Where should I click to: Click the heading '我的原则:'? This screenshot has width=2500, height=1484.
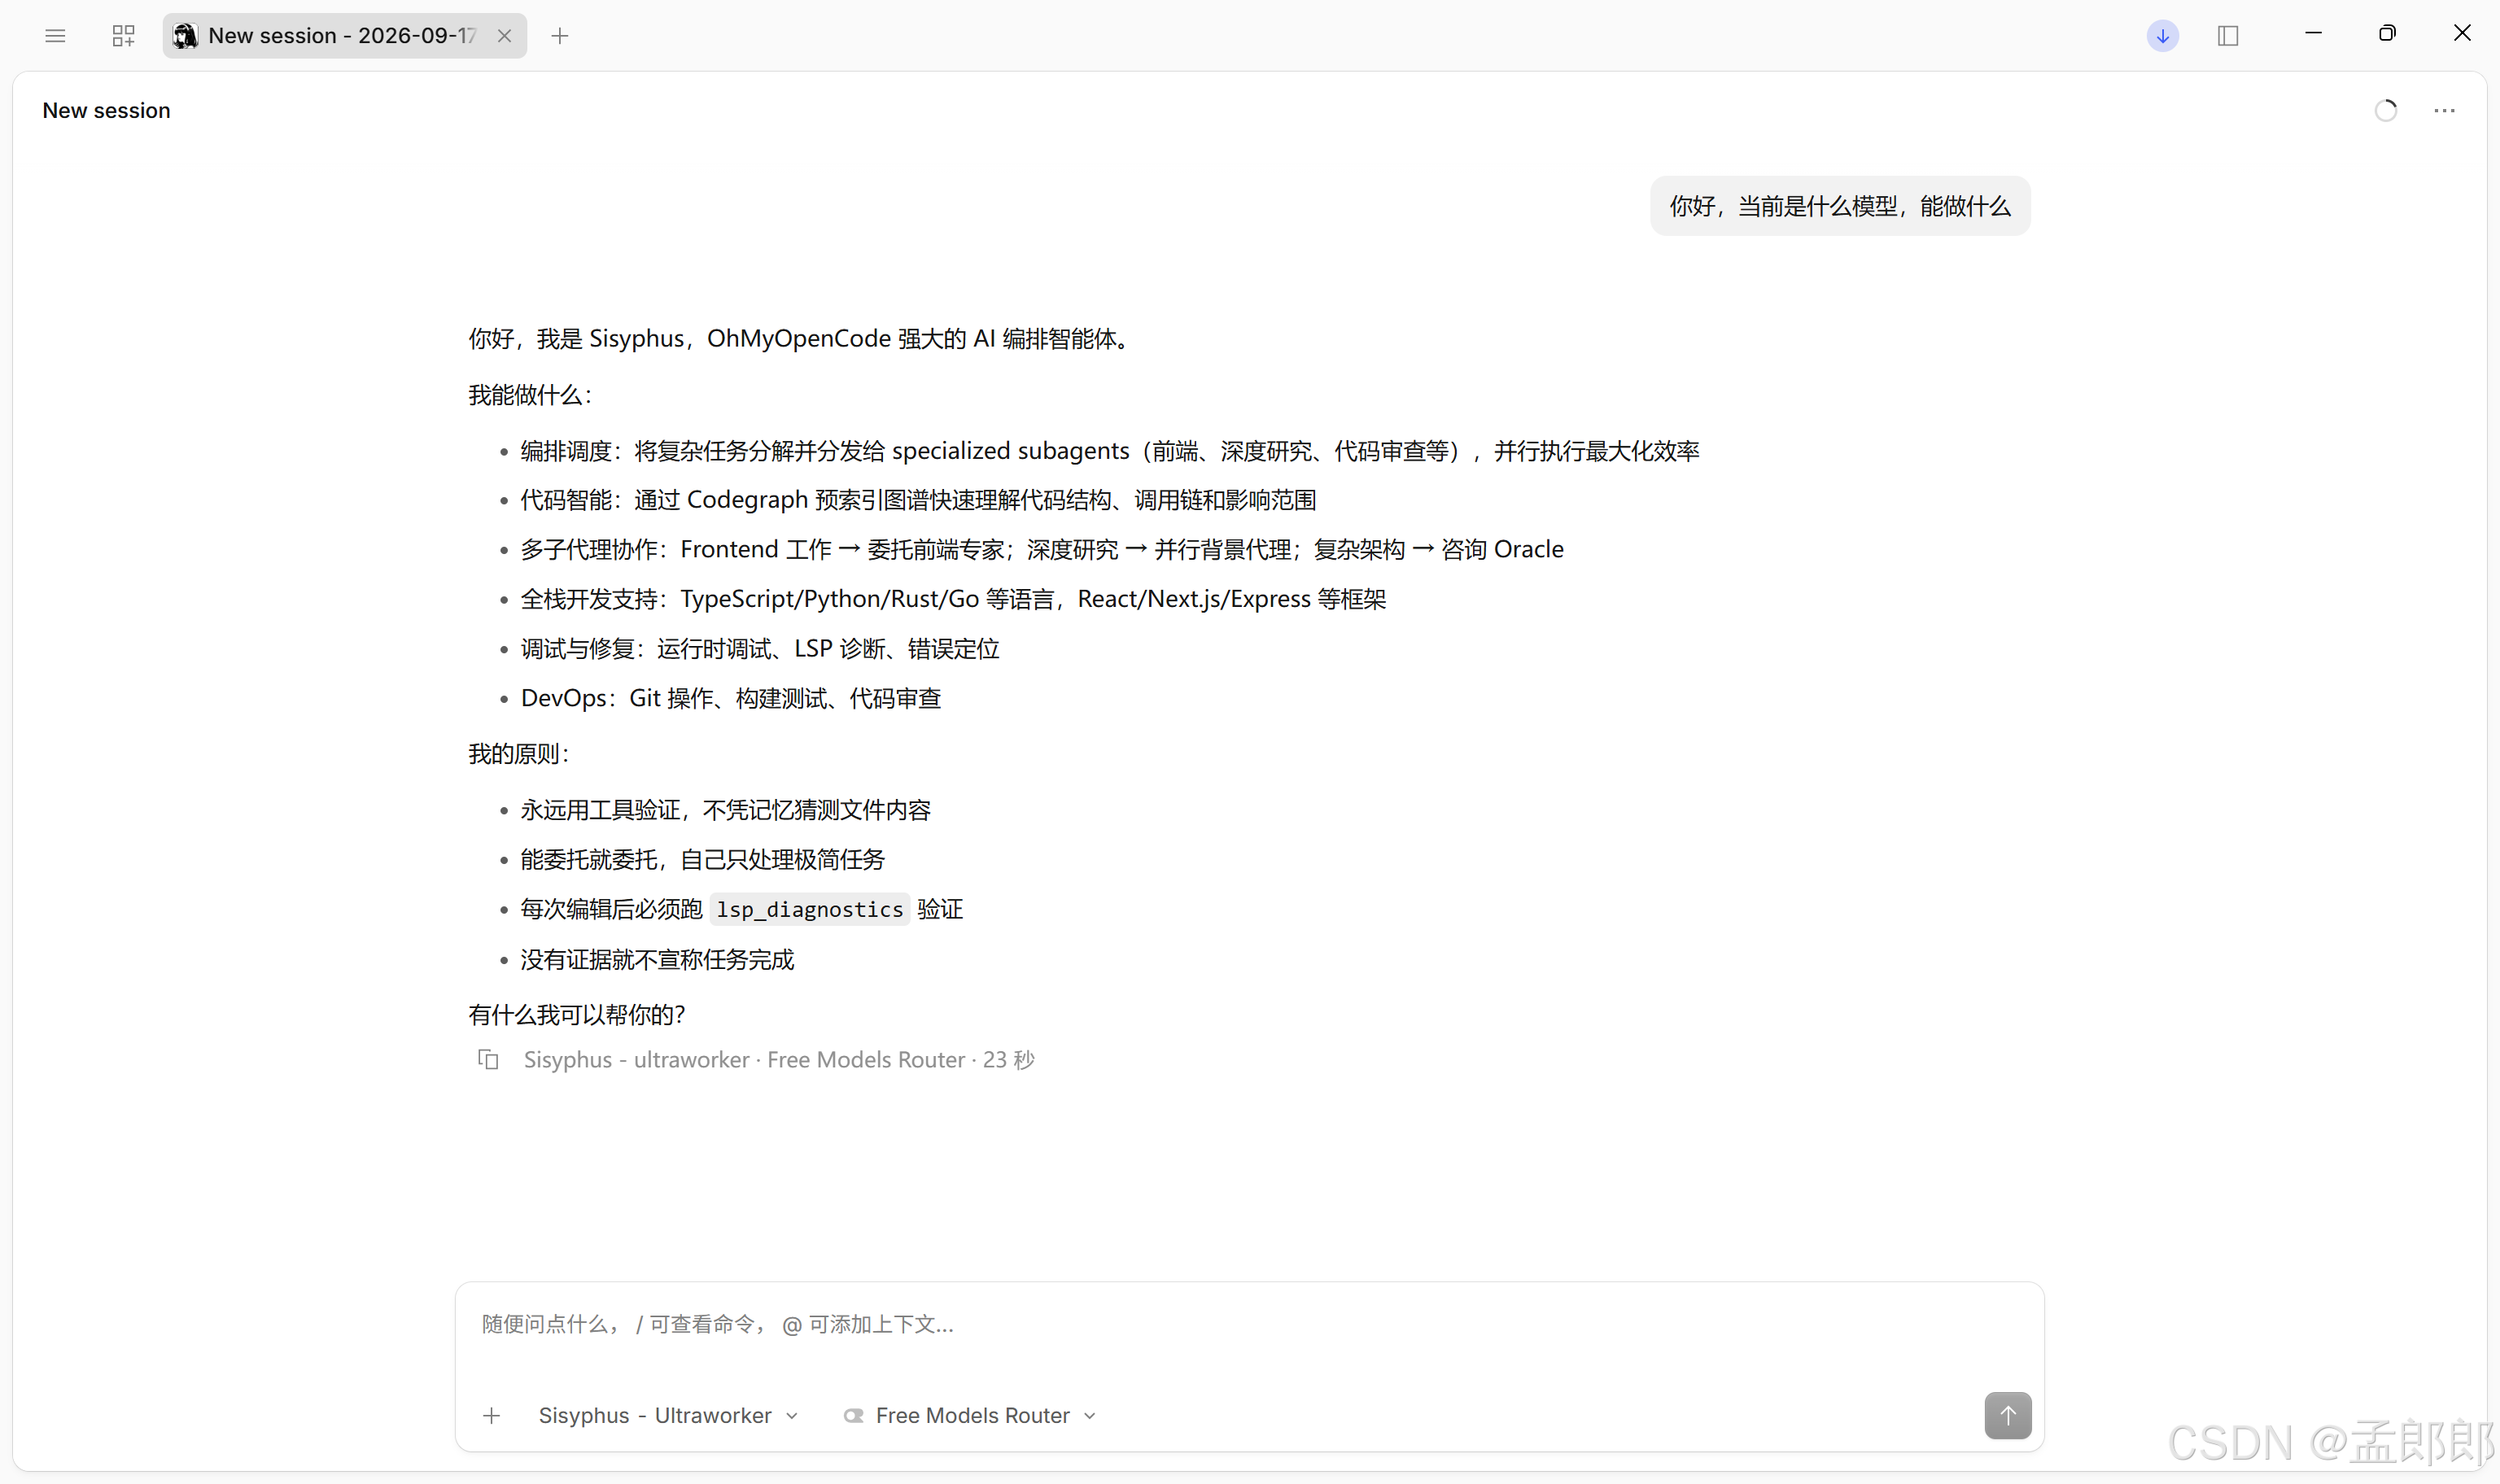(x=518, y=753)
